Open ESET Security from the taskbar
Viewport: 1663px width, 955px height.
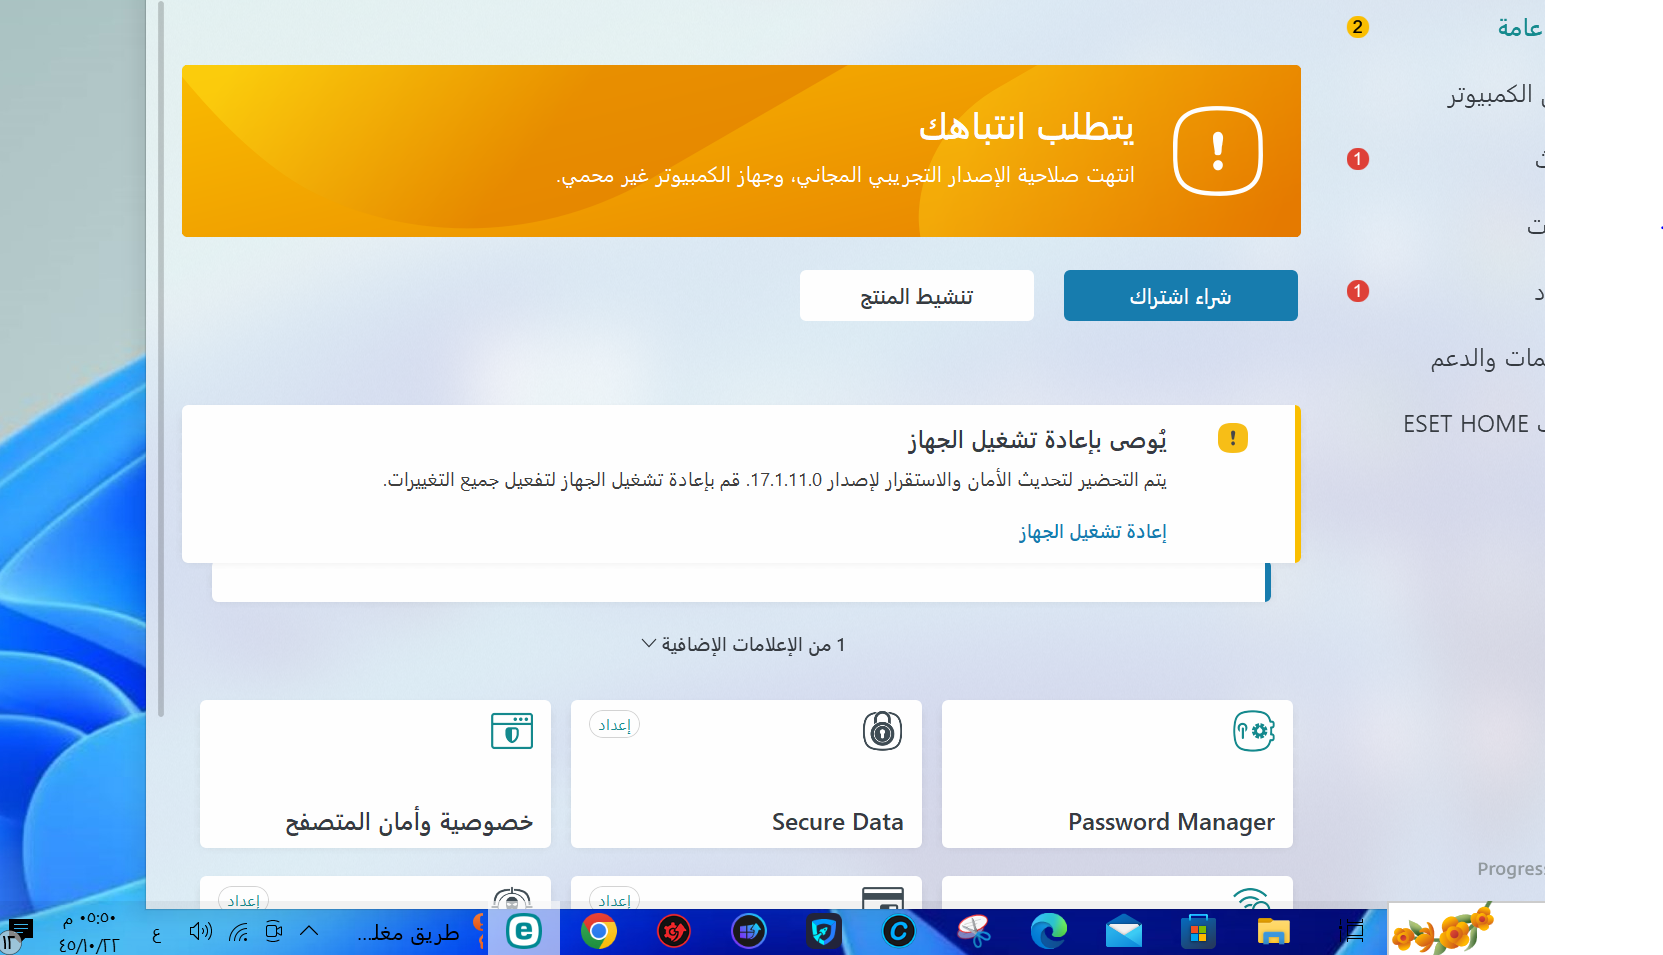pos(524,932)
